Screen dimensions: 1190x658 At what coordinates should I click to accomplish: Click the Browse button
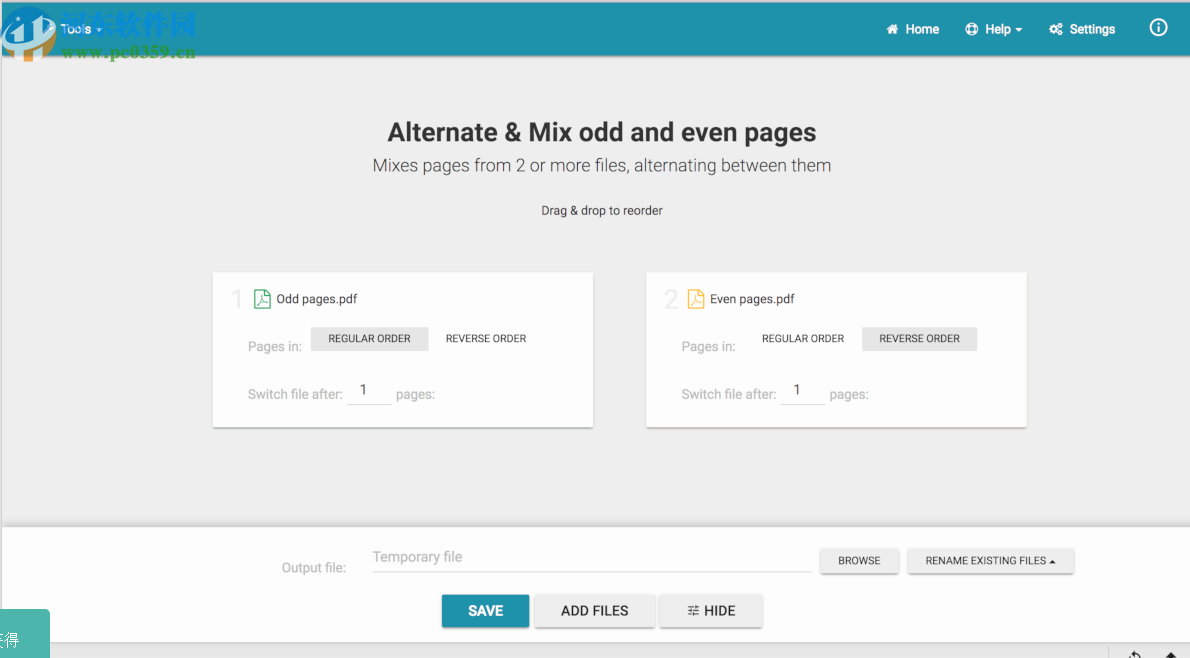point(859,561)
